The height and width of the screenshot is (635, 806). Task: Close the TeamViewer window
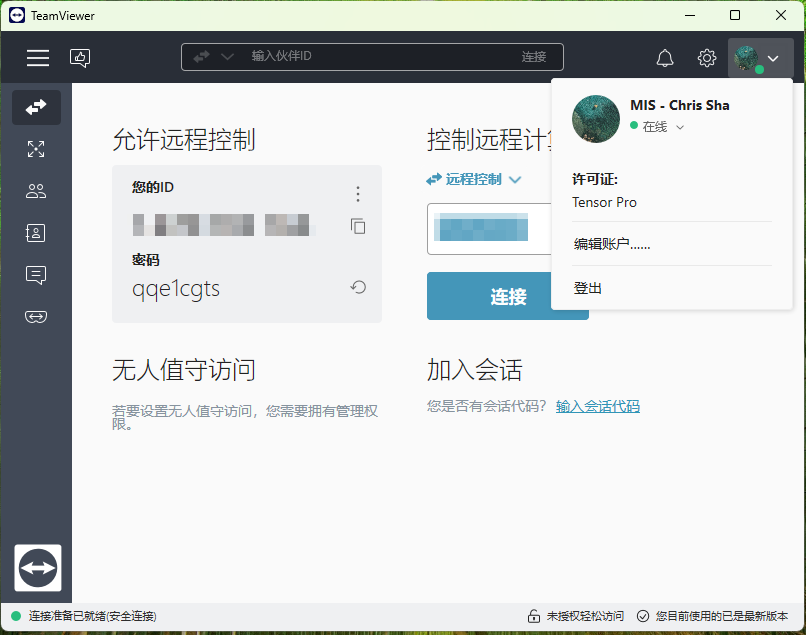(x=781, y=15)
